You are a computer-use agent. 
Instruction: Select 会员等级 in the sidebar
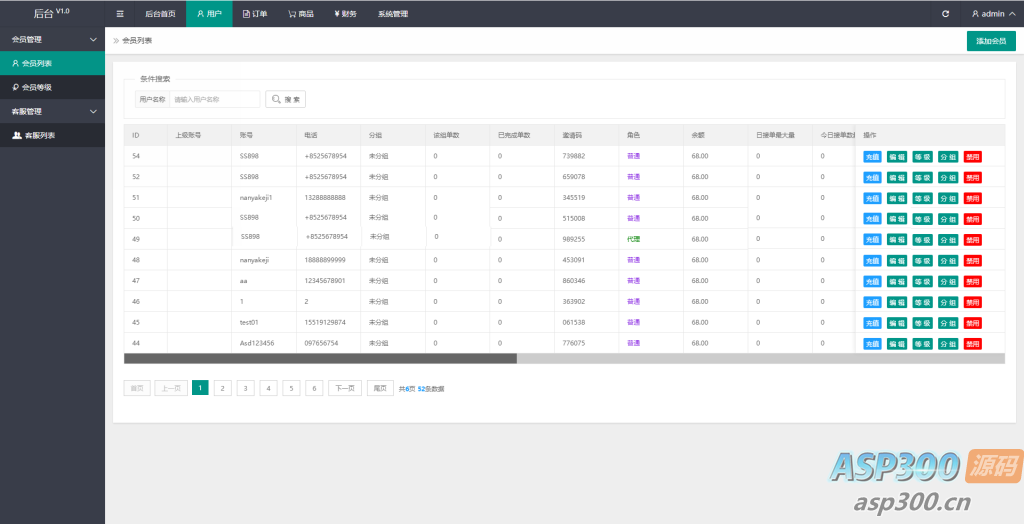(52, 87)
